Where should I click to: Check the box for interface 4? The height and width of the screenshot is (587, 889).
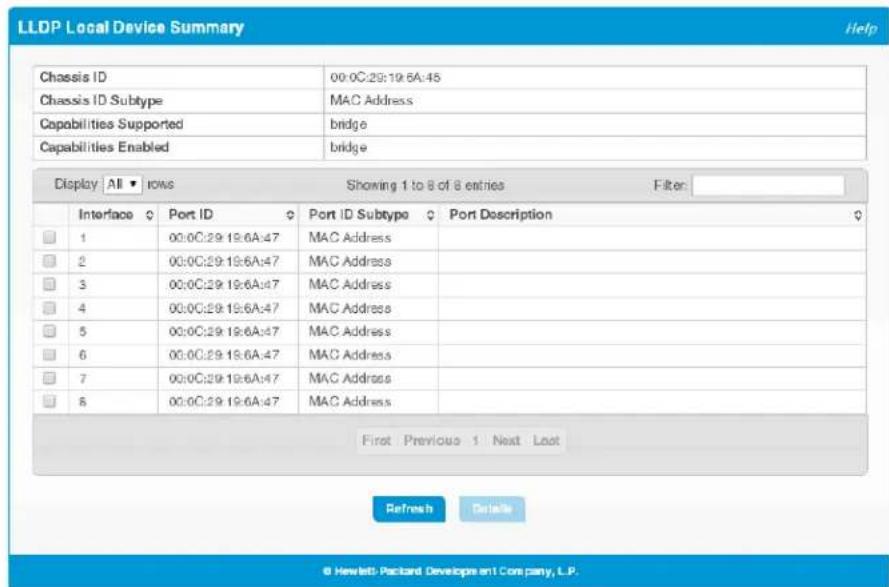(49, 308)
